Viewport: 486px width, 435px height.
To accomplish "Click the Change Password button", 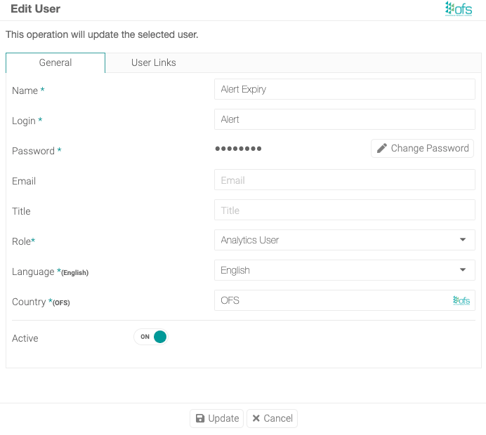I will [x=422, y=148].
